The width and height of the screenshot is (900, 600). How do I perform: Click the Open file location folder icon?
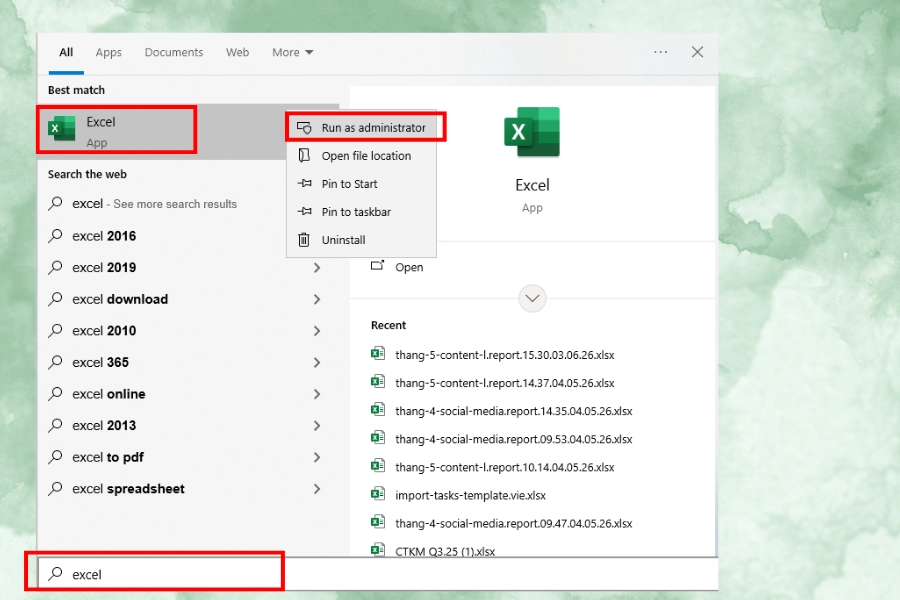click(304, 156)
